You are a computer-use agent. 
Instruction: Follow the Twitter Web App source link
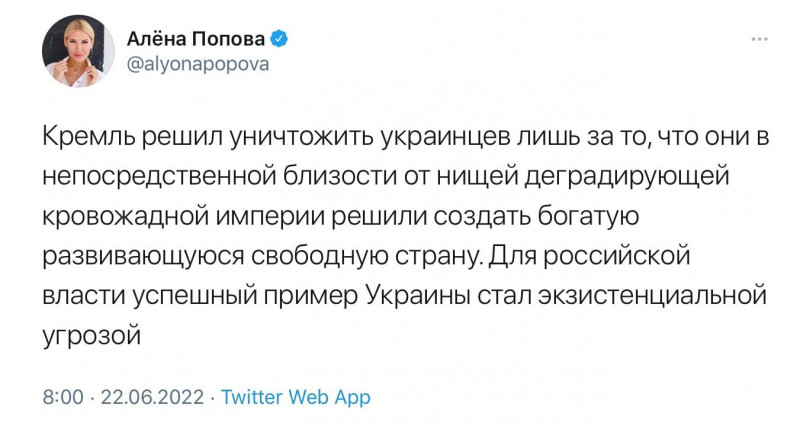pyautogui.click(x=296, y=397)
